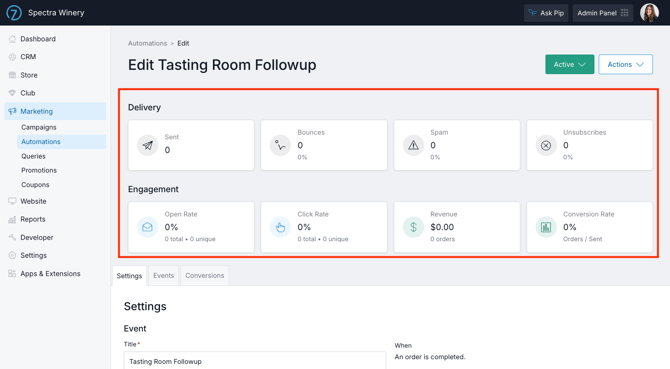Click the Spam warning triangle icon
Screen dimensions: 670x369
click(413, 145)
